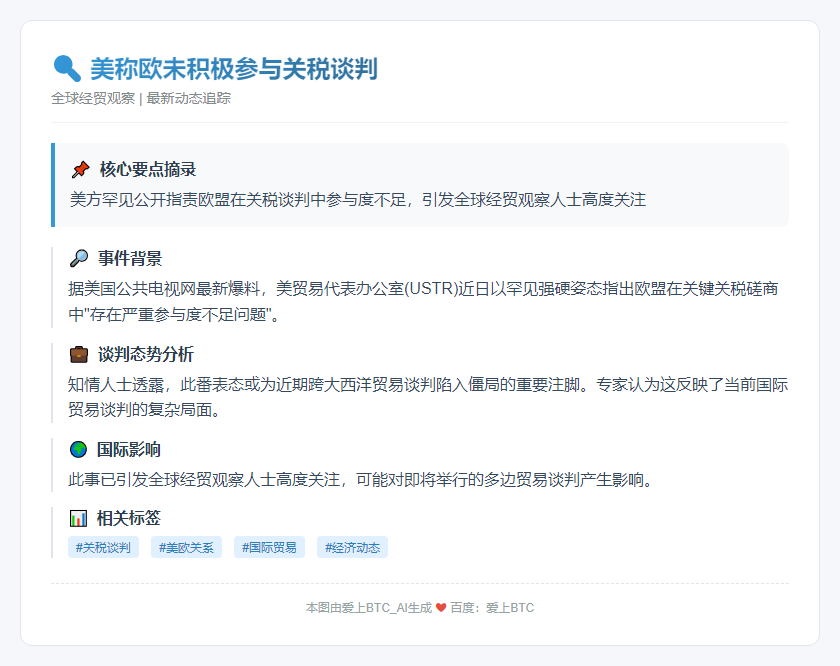
Task: Click the 事件背景 heading
Action: pos(130,259)
